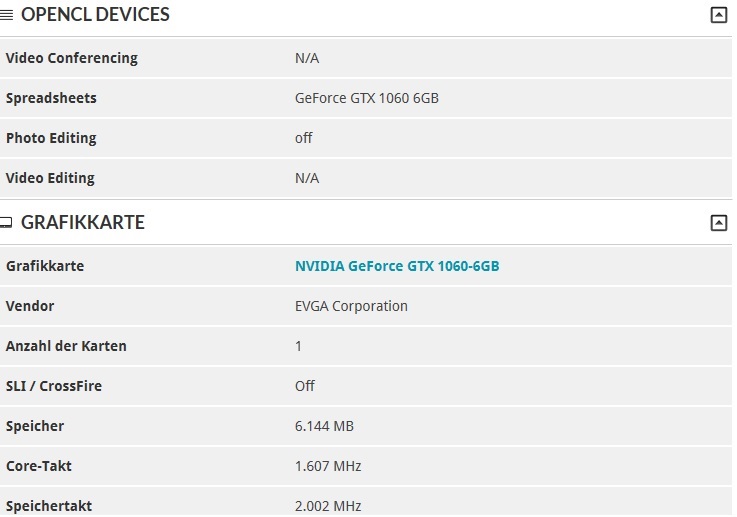Click the list icon beside OPENCL DEVICES

coord(7,15)
